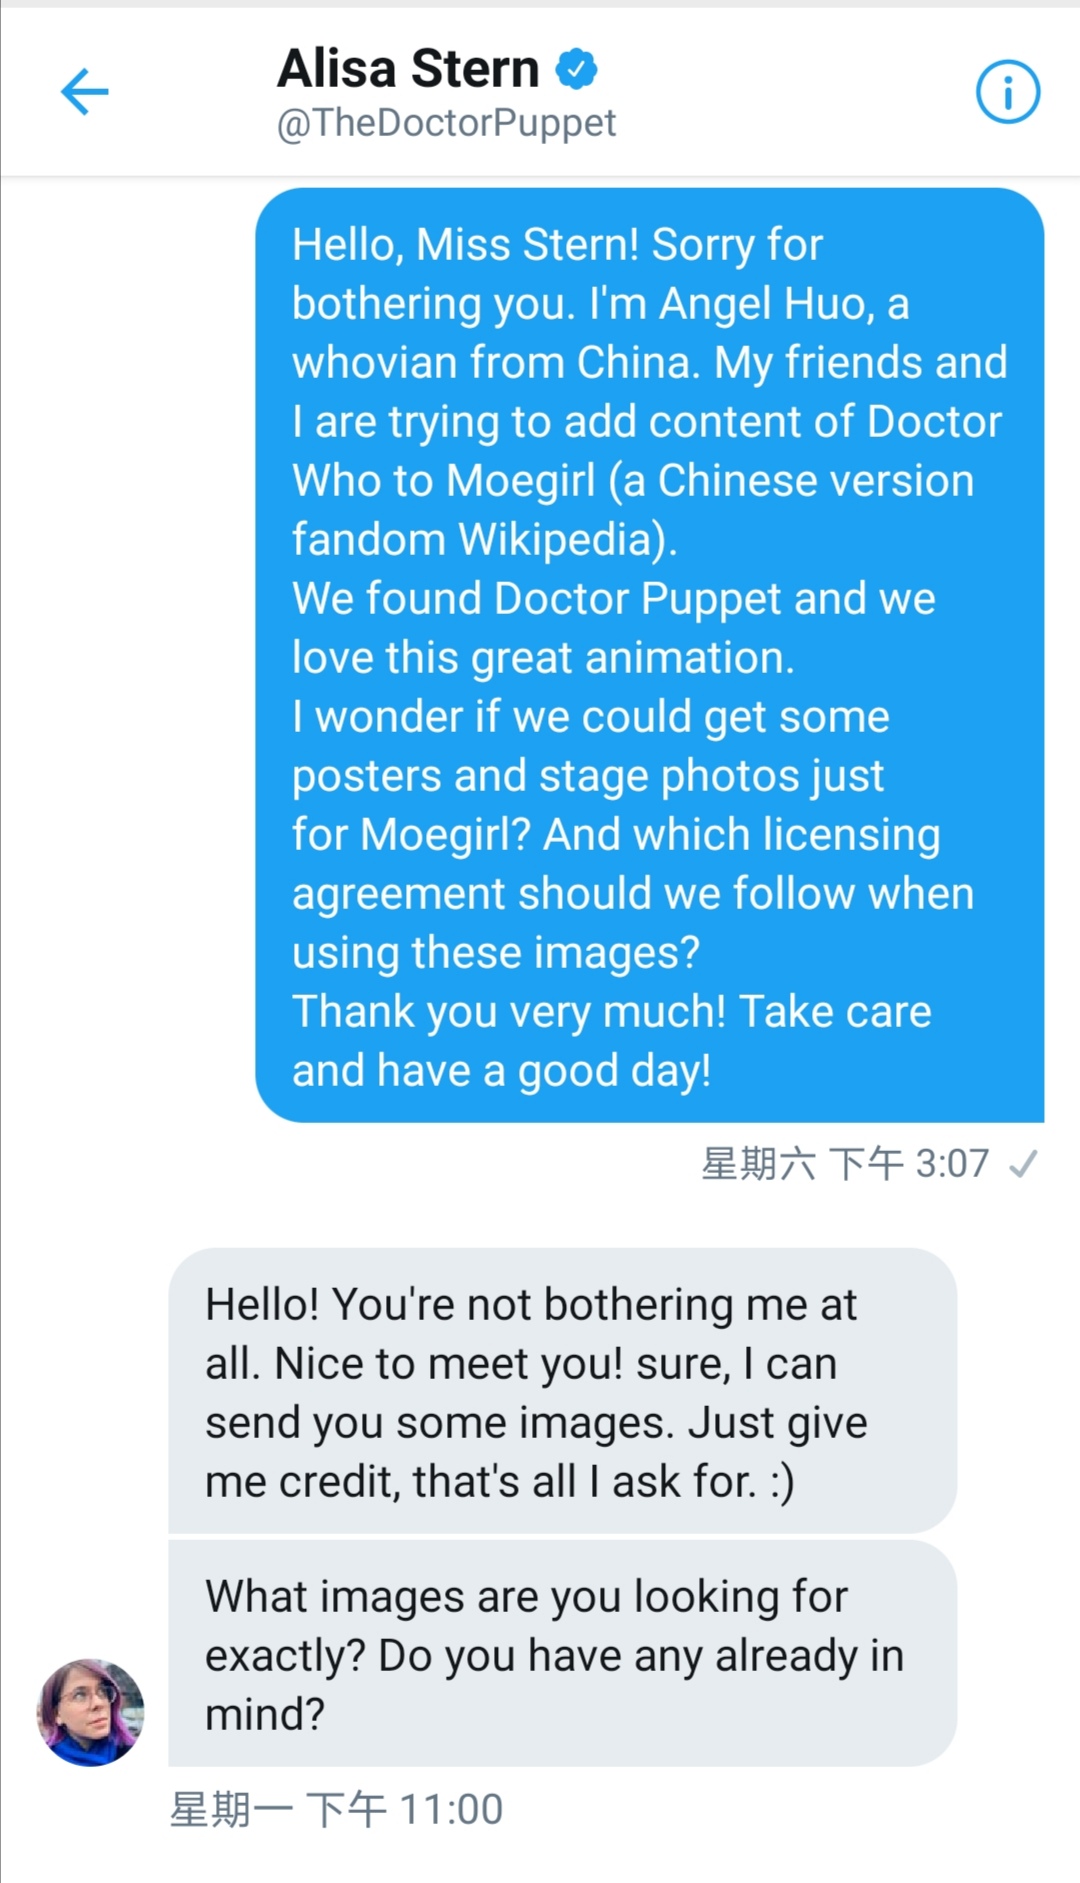Tap the @TheDoctorPuppet handle

click(x=446, y=123)
